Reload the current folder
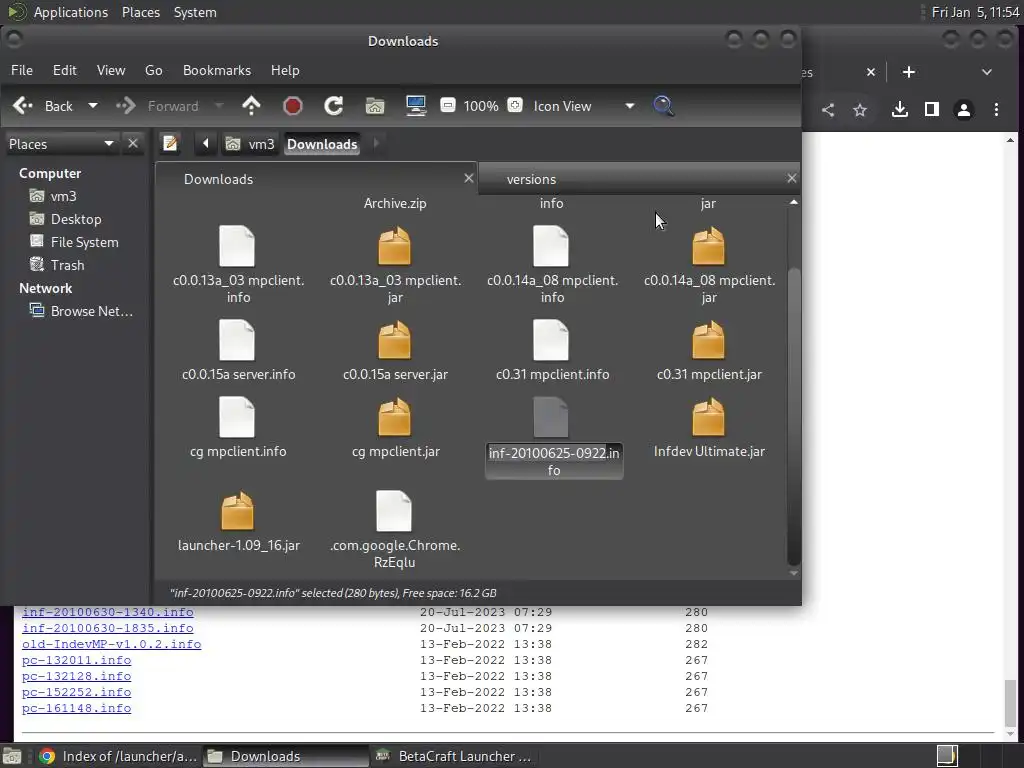This screenshot has height=768, width=1024. click(334, 106)
